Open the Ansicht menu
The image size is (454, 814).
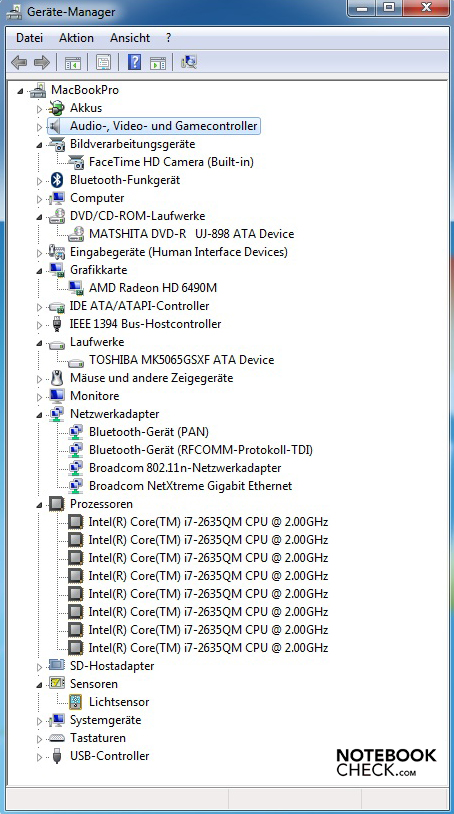coord(130,38)
